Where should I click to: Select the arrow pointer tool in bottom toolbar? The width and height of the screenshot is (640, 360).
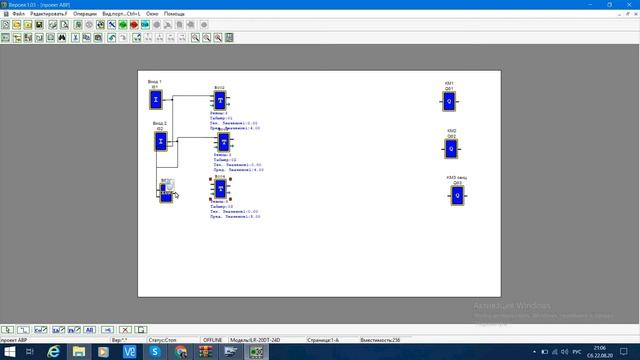7,329
